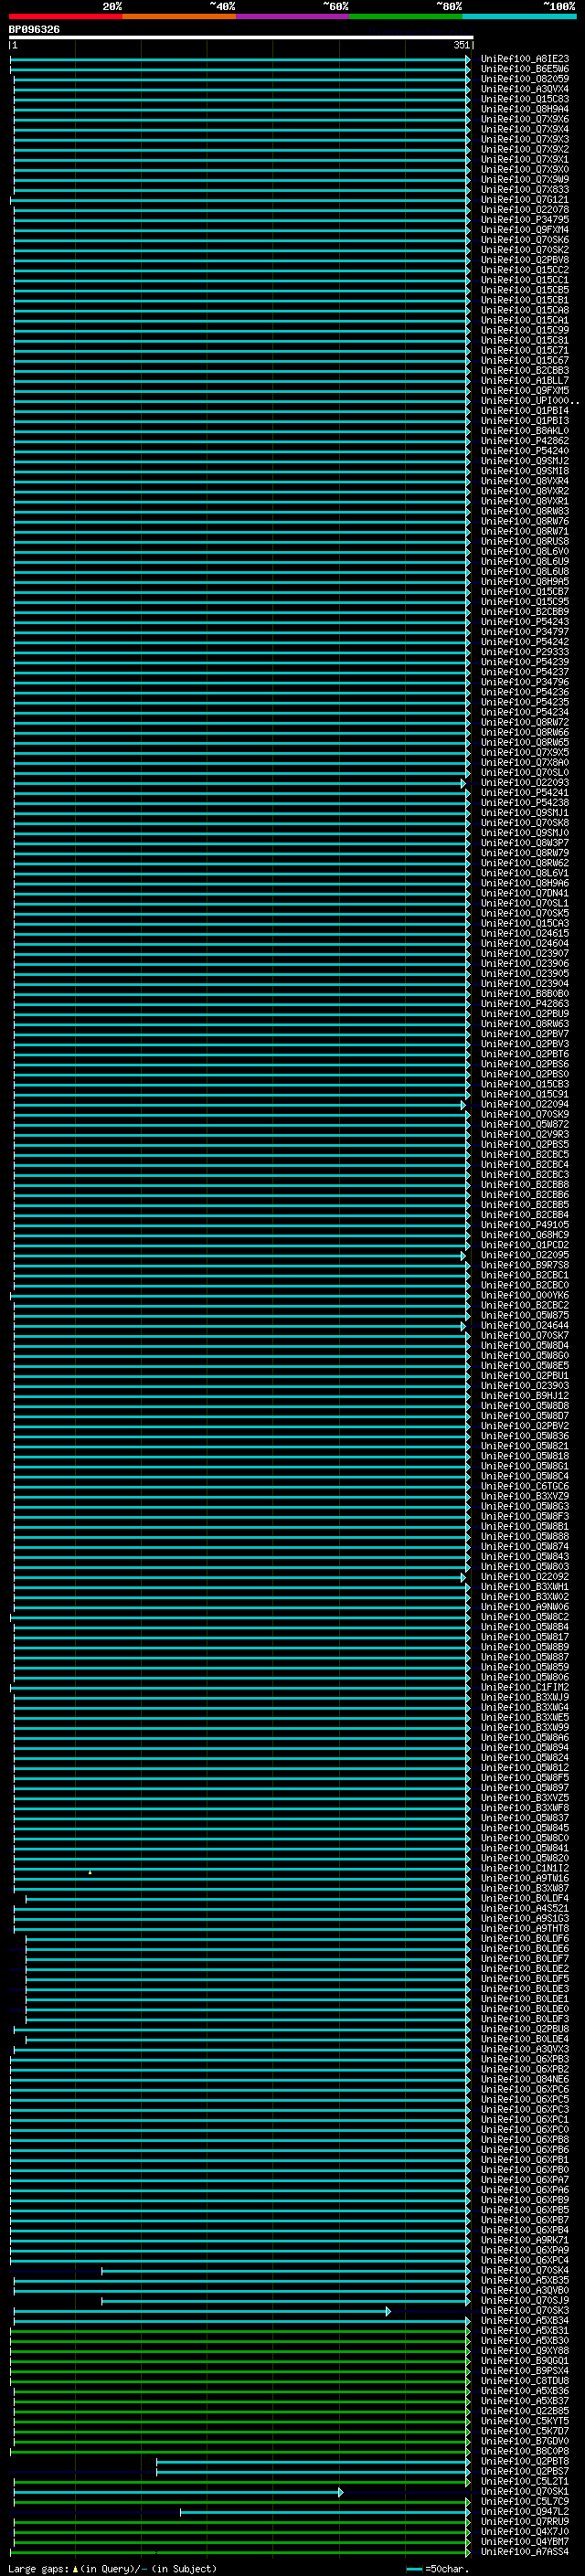Viewport: 585px width, 2576px height.
Task: Click label UniRef100_Q947L2
Action: tap(525, 2510)
